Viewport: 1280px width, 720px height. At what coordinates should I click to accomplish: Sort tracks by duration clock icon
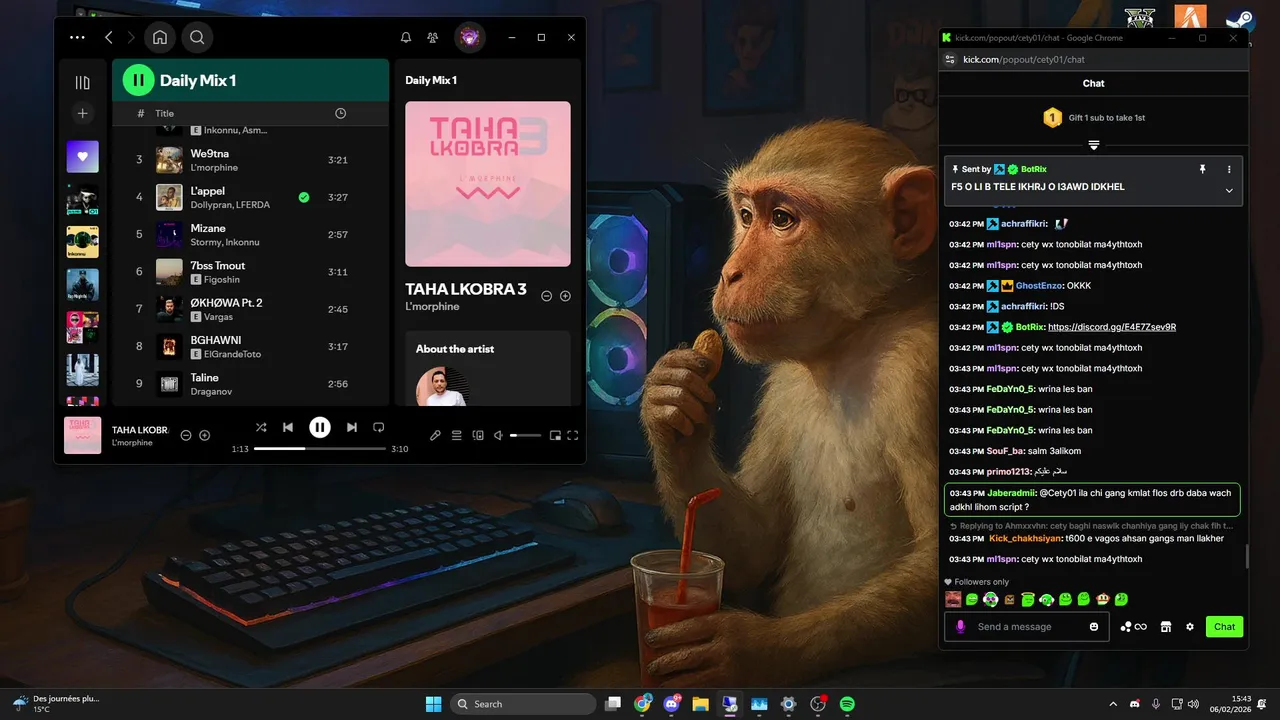point(340,114)
